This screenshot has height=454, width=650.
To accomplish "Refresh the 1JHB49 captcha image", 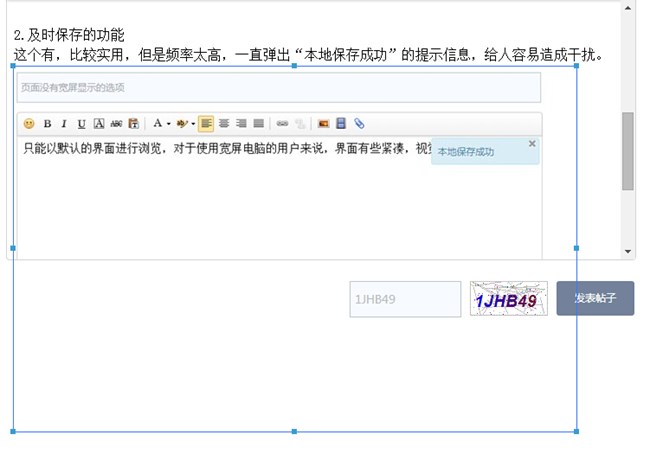I will 508,299.
